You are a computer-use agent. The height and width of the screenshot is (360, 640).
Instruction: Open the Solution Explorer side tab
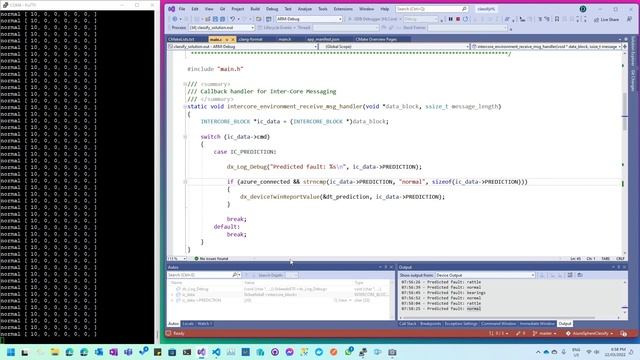[633, 52]
